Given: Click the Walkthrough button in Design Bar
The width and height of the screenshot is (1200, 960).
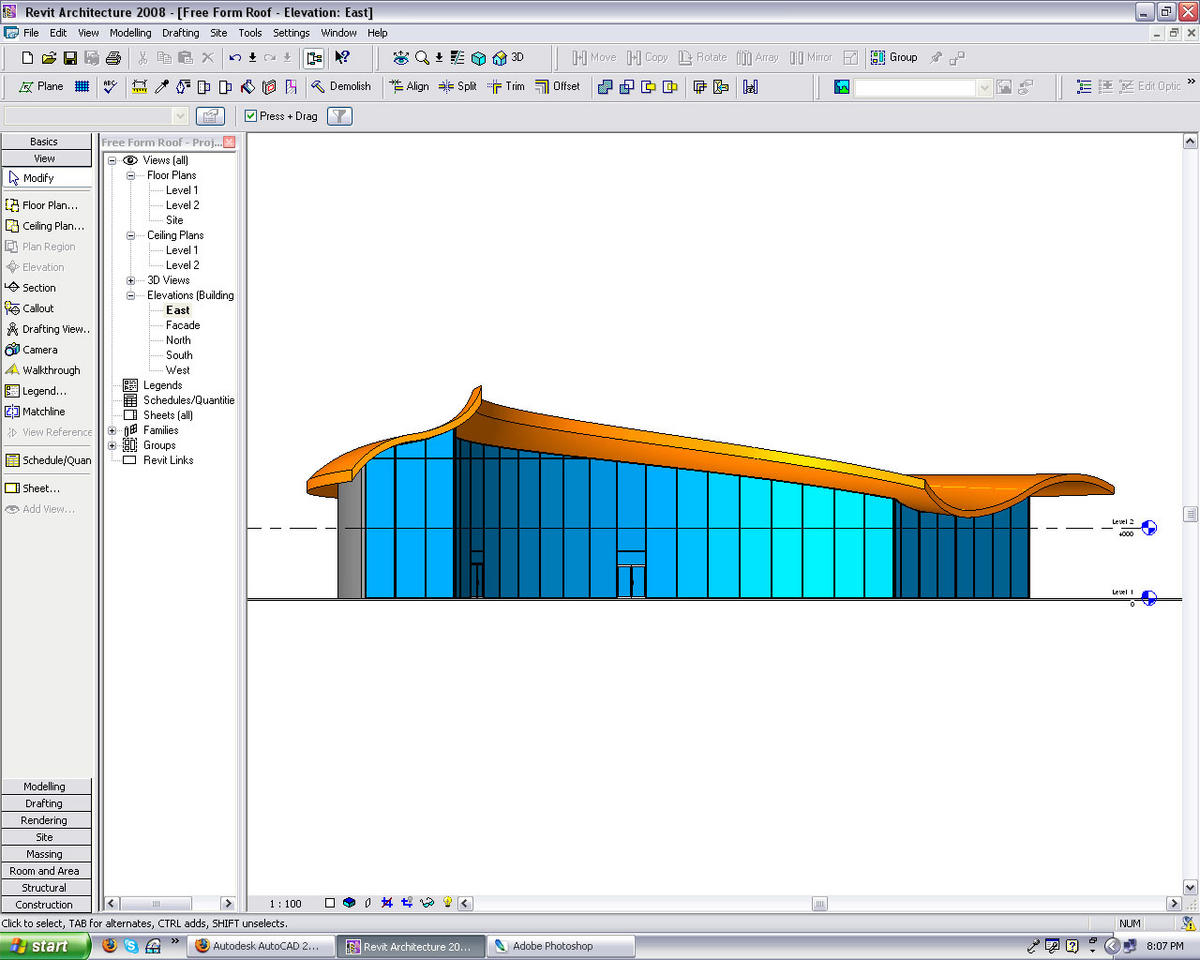Looking at the screenshot, I should tap(46, 370).
